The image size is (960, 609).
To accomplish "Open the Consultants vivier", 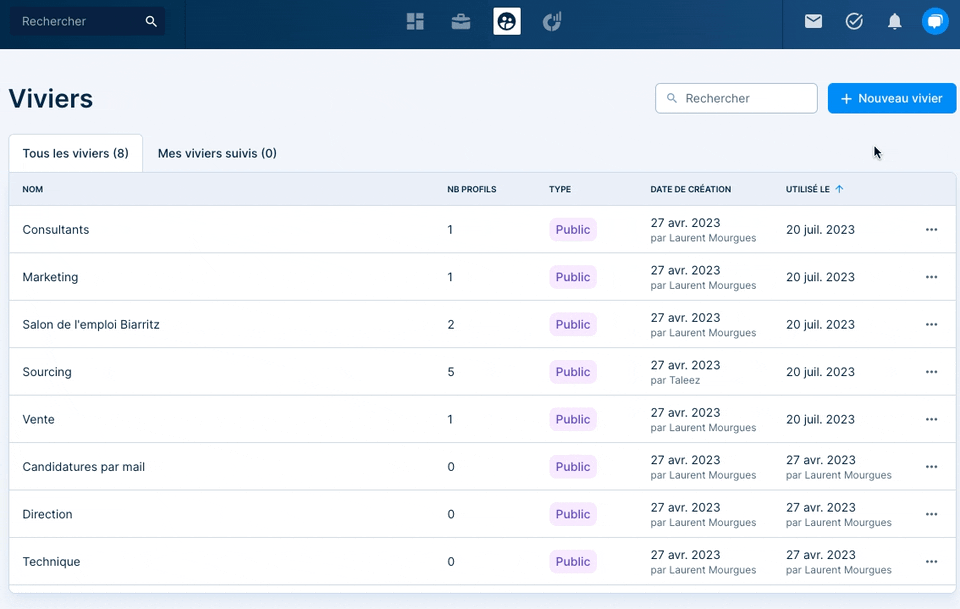I will click(56, 230).
